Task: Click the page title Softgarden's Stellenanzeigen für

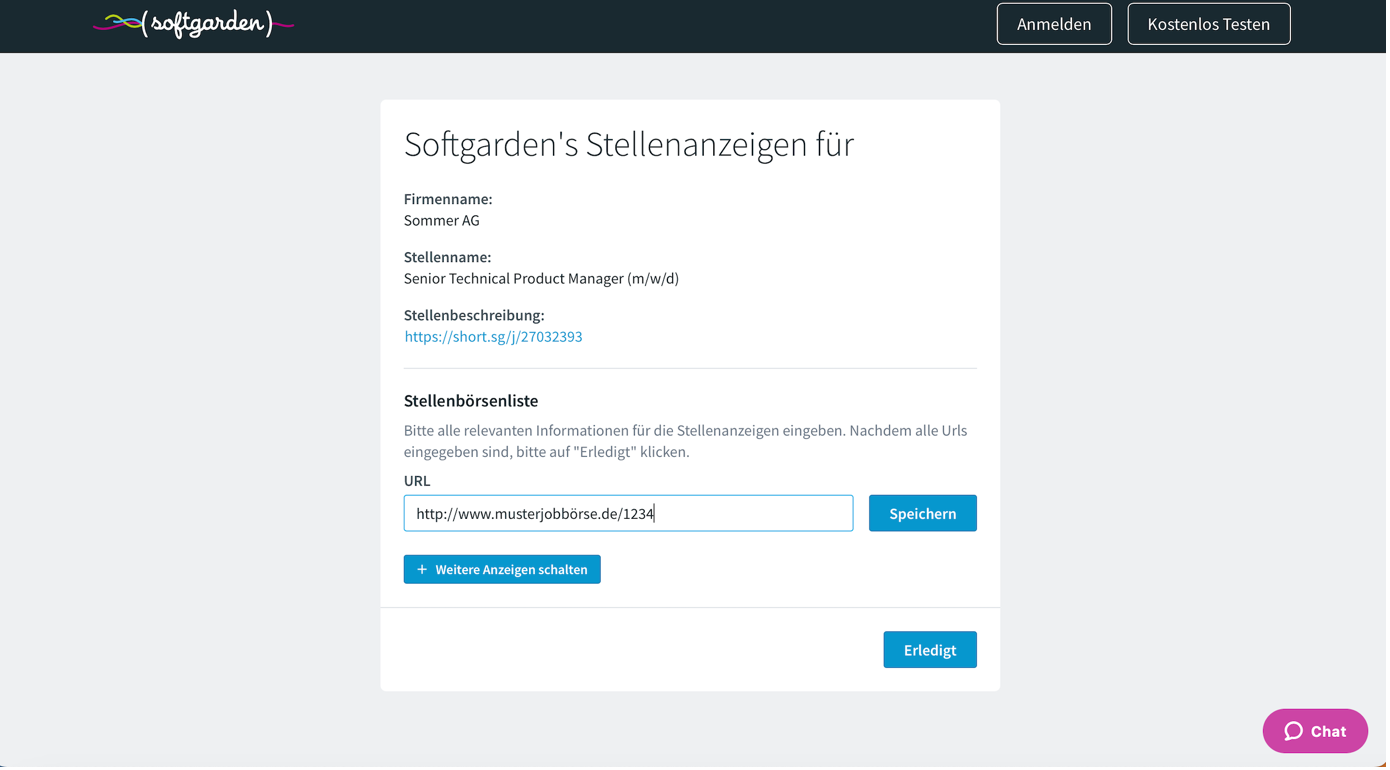Action: coord(629,144)
